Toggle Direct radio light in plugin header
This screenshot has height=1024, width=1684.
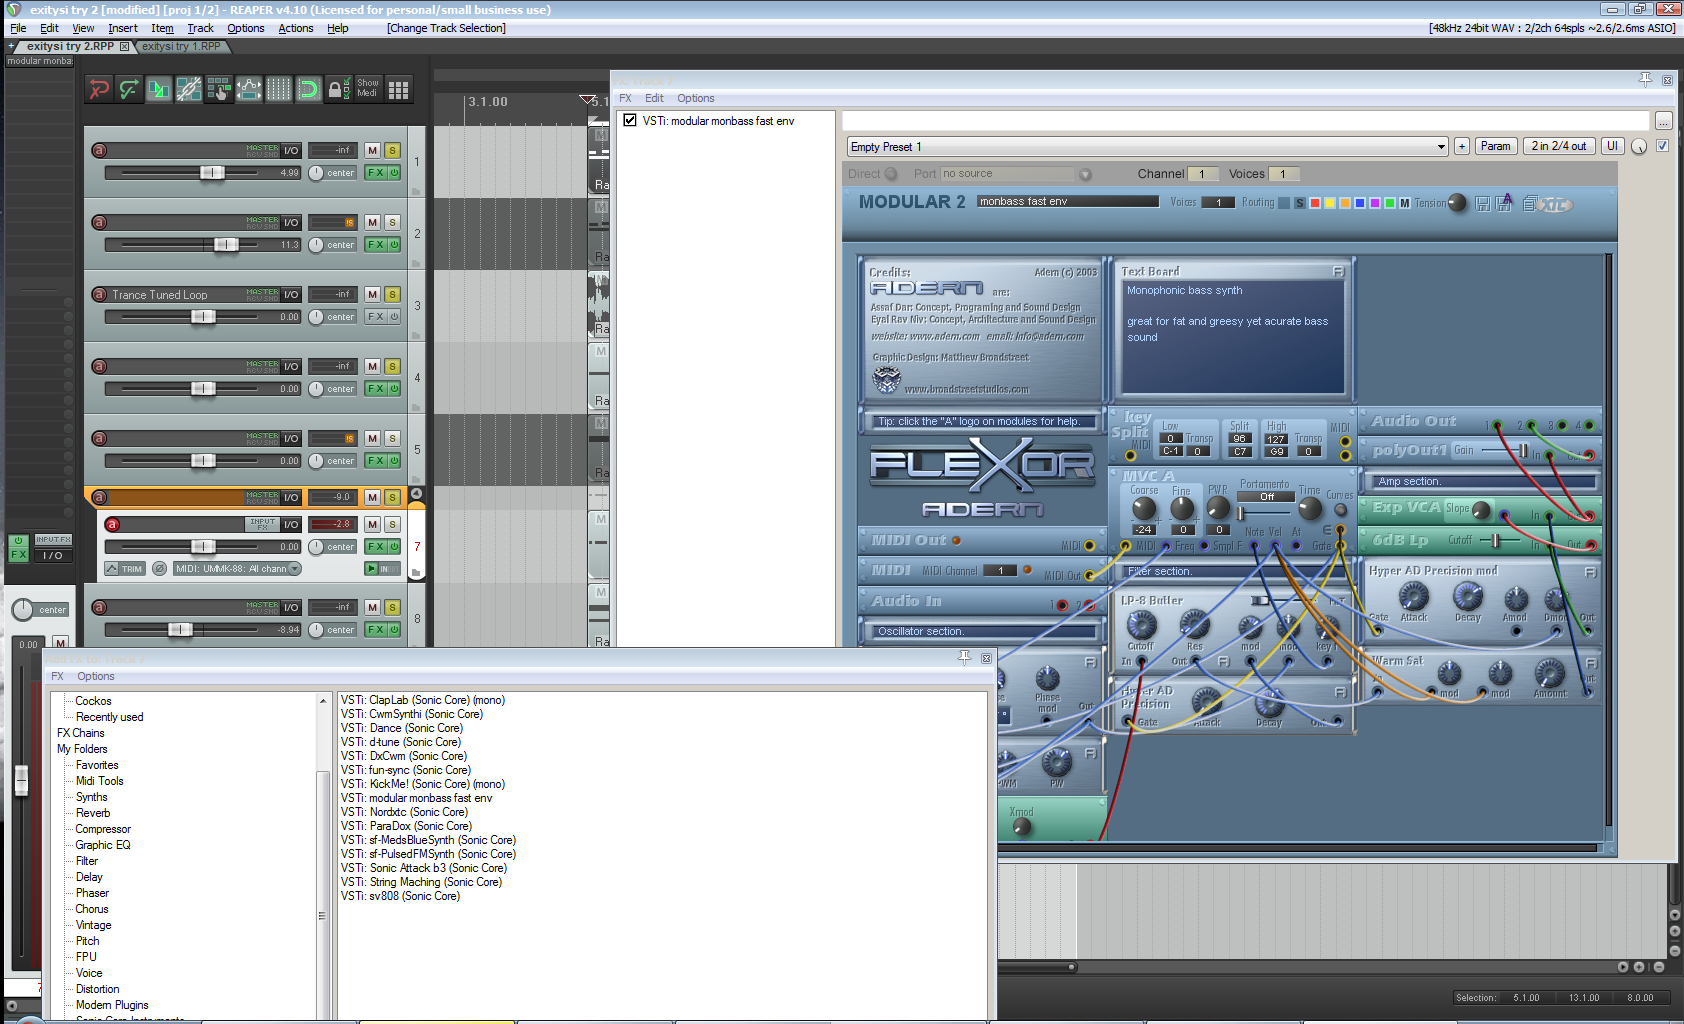coord(891,173)
